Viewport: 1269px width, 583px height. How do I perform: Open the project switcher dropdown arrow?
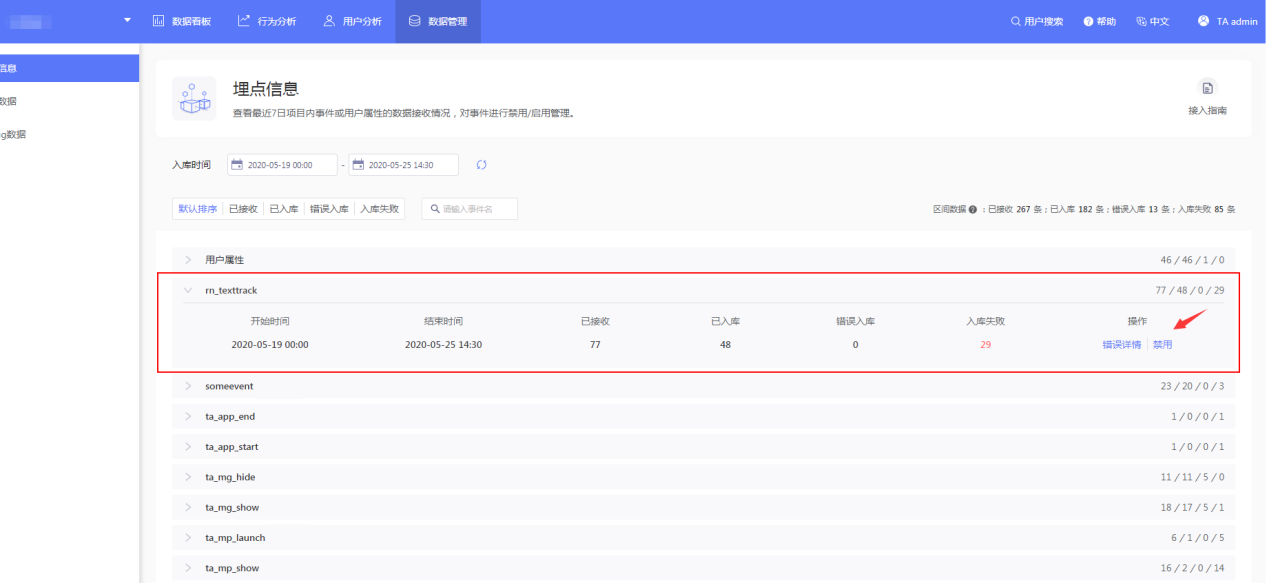[x=127, y=21]
